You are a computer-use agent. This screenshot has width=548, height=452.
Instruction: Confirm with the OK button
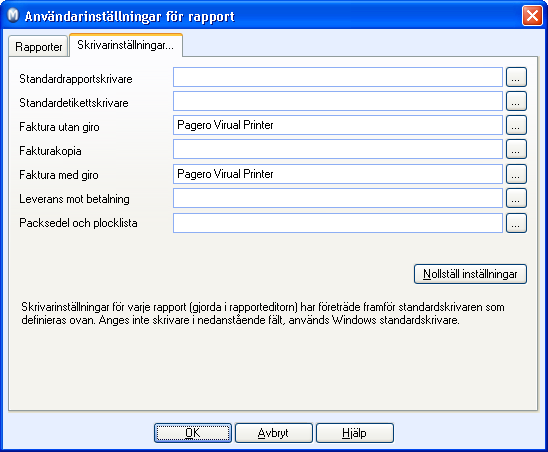(x=193, y=433)
